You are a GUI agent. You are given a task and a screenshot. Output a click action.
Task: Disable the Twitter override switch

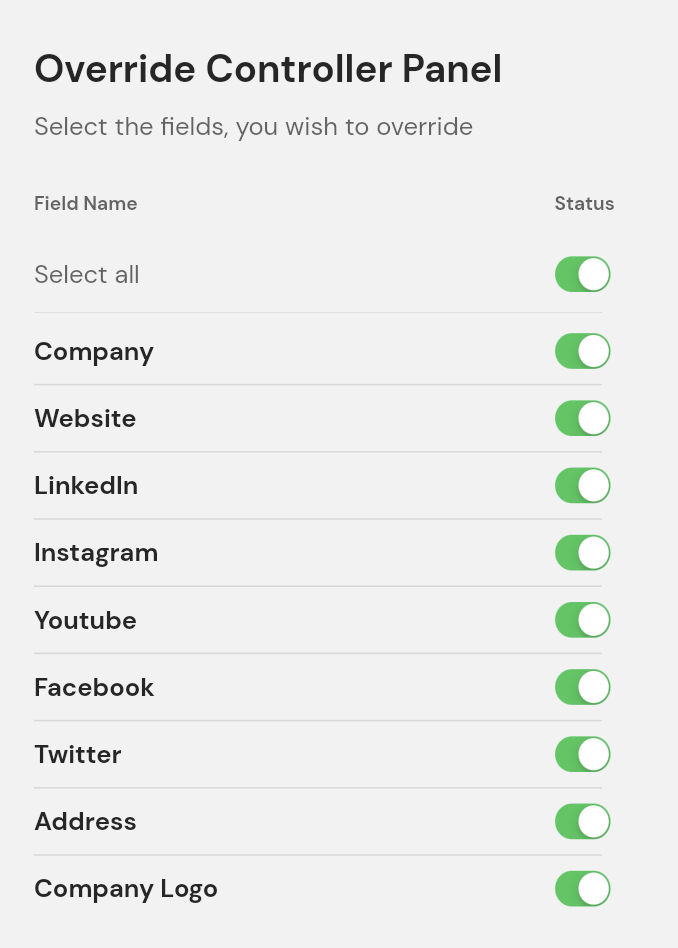pyautogui.click(x=582, y=754)
